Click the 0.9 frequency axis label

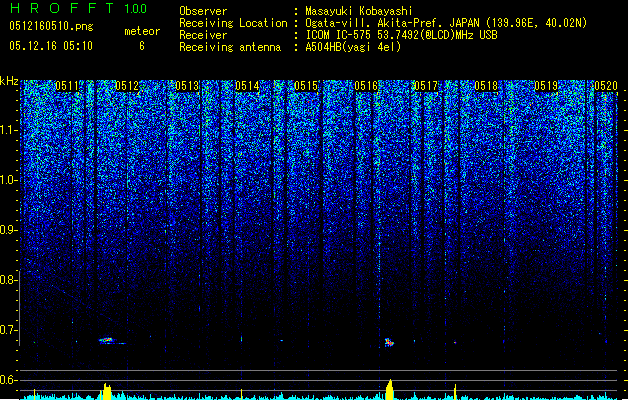pos(8,230)
